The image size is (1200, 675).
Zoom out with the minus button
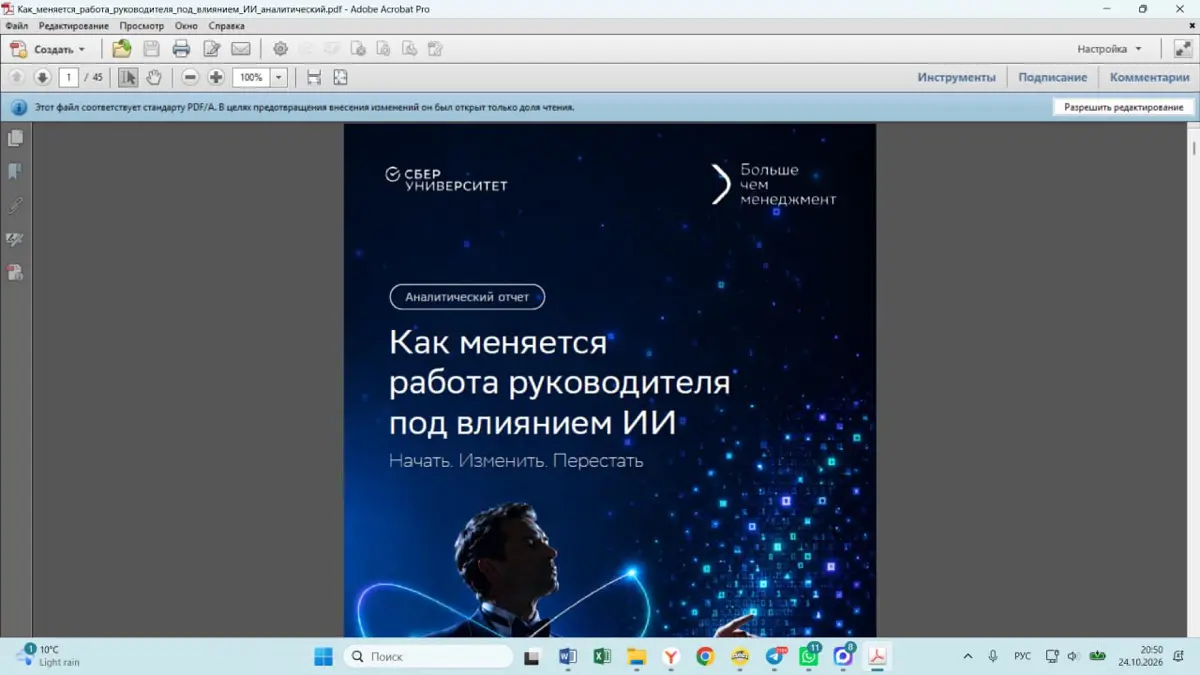[190, 77]
